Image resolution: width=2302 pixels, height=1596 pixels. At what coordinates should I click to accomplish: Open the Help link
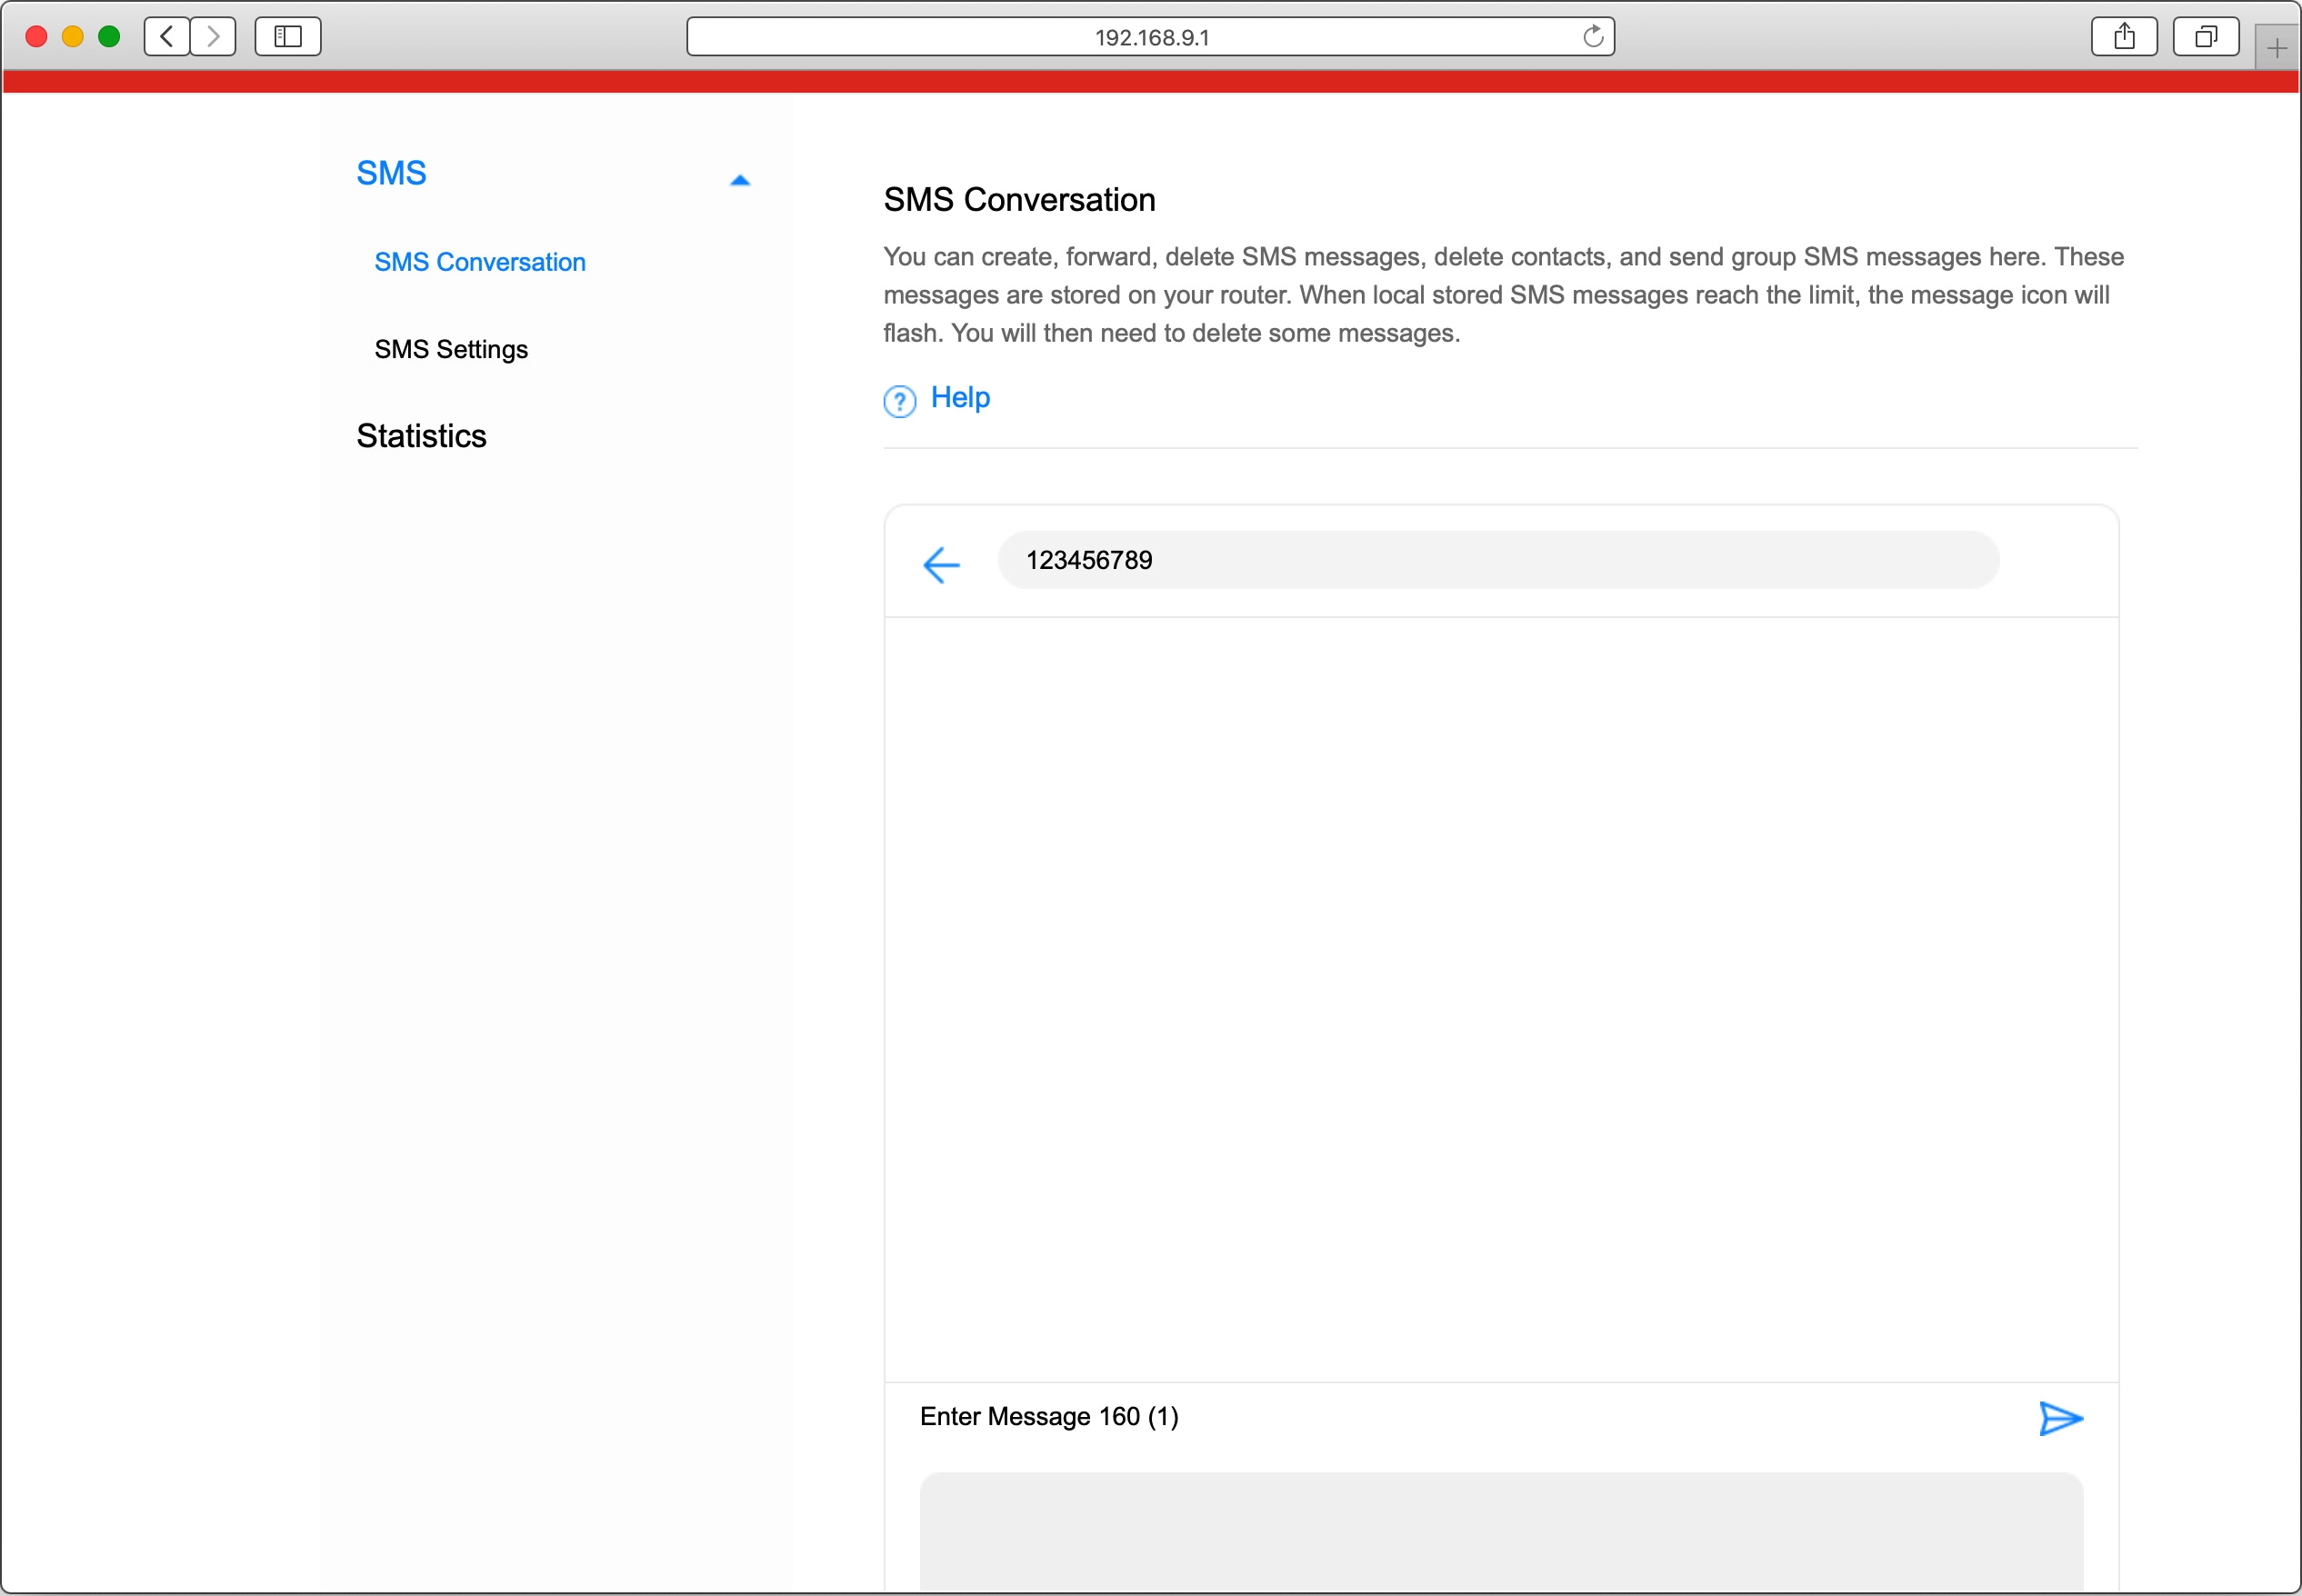tap(959, 397)
